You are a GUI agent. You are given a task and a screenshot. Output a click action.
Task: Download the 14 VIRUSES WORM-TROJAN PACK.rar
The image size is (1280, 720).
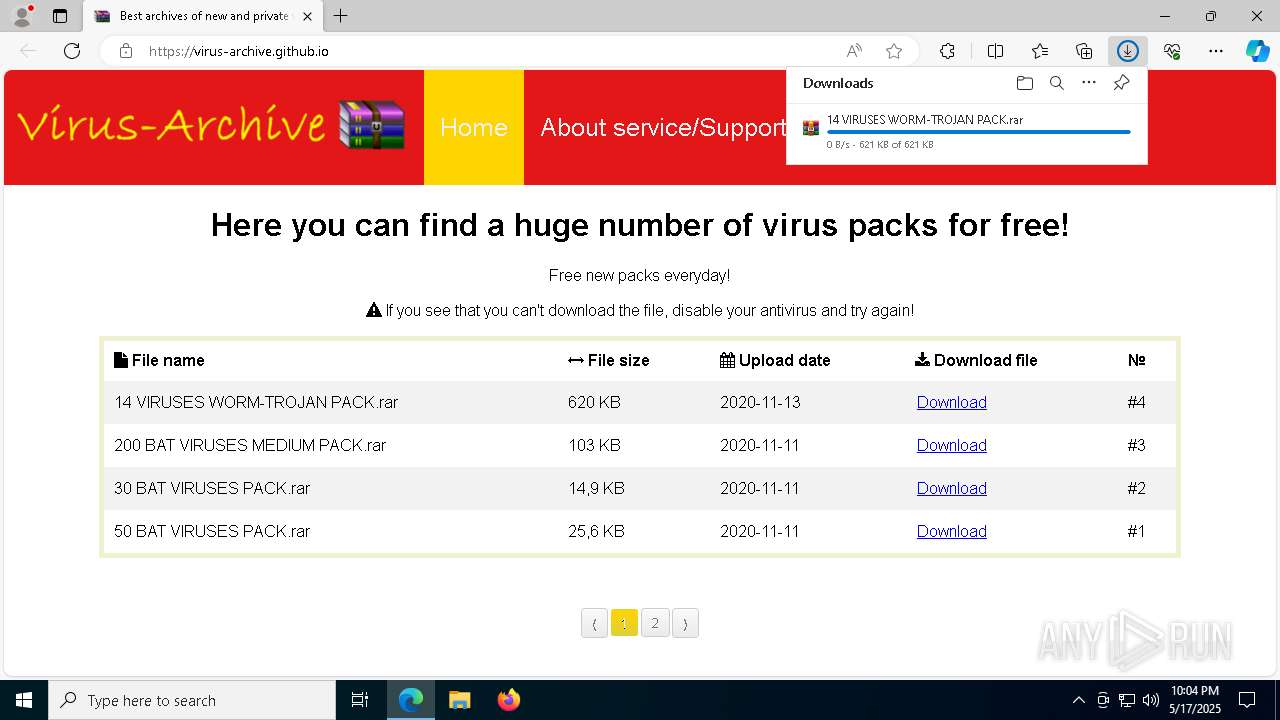pyautogui.click(x=952, y=402)
